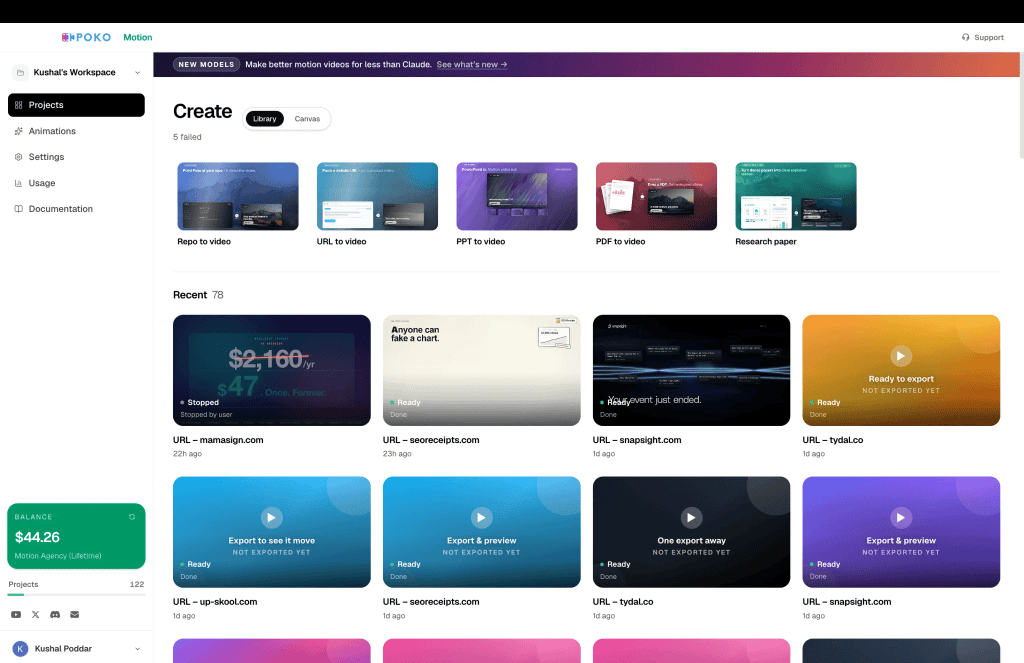The image size is (1024, 663).
Task: Play the blue seoreceipts.com Export & preview card
Action: click(x=481, y=518)
